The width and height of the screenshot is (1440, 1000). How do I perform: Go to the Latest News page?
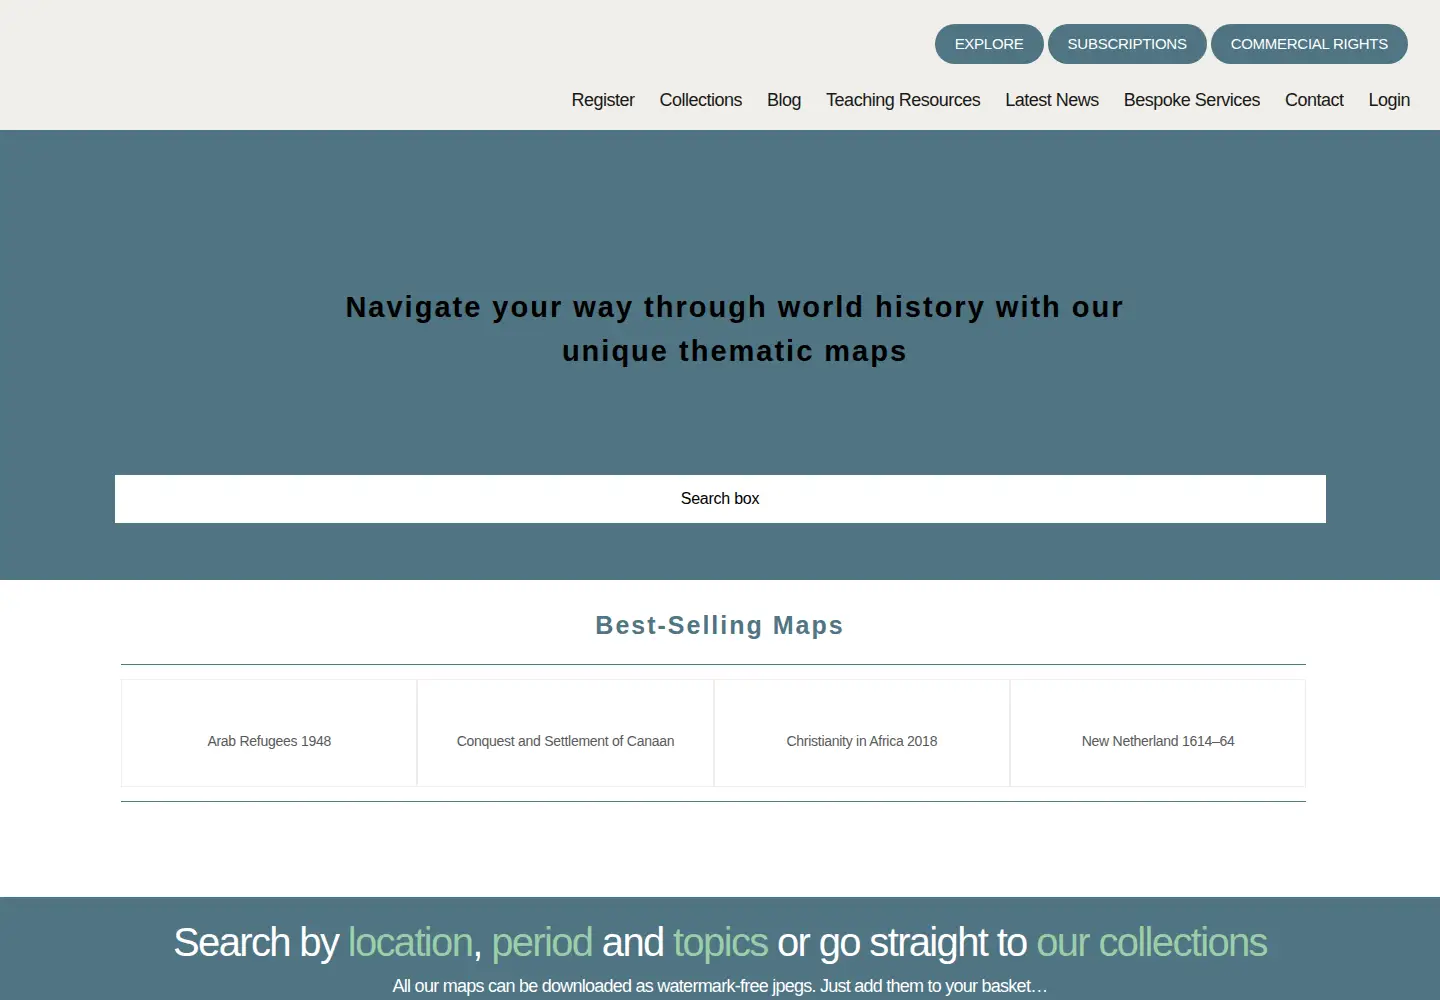click(x=1052, y=100)
